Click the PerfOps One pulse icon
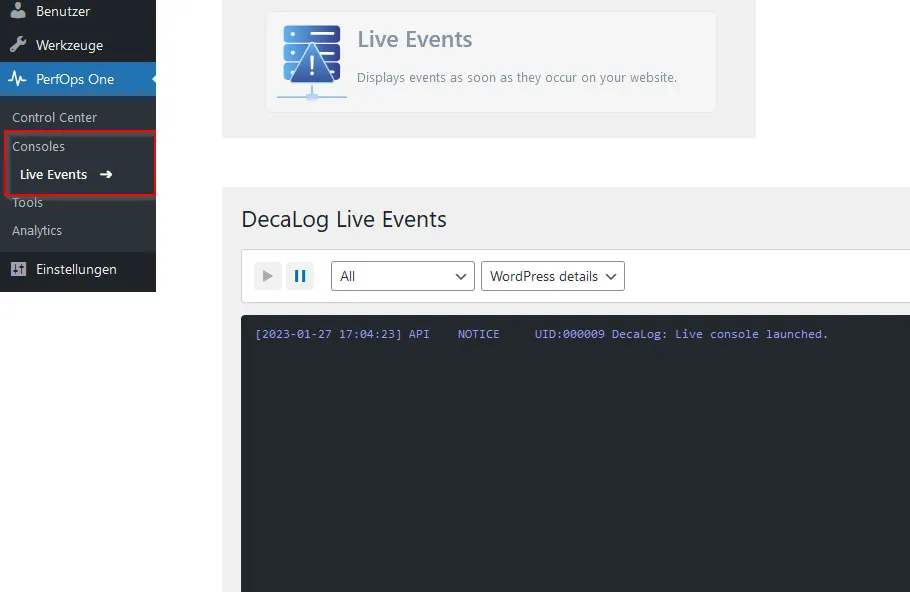Screen dimensions: 910x592 click(18, 79)
